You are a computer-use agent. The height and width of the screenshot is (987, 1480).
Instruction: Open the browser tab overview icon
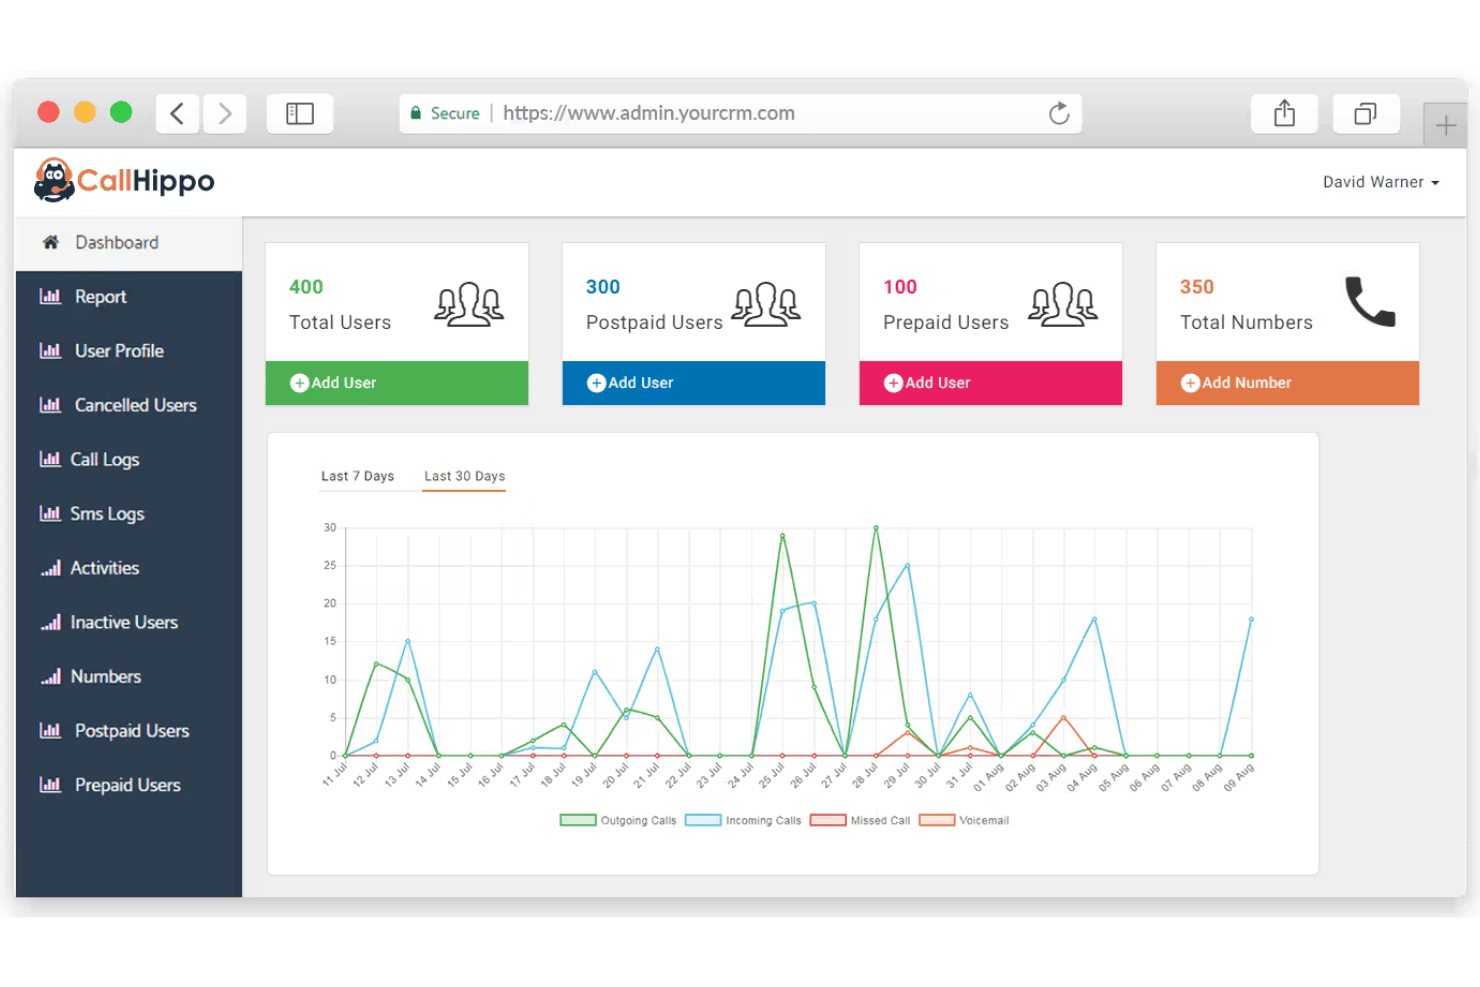point(1365,114)
